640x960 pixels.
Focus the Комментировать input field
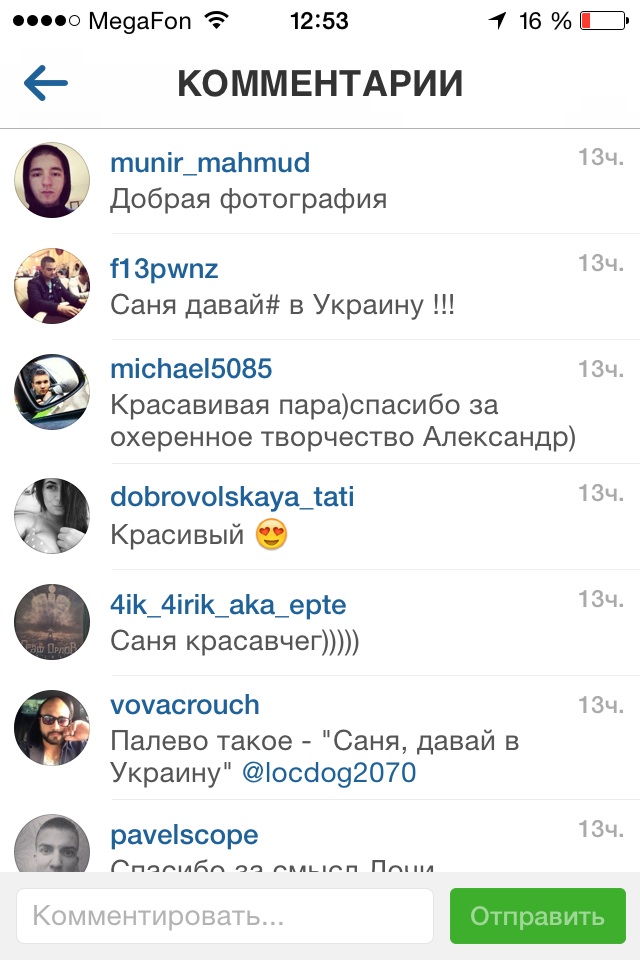click(x=225, y=916)
